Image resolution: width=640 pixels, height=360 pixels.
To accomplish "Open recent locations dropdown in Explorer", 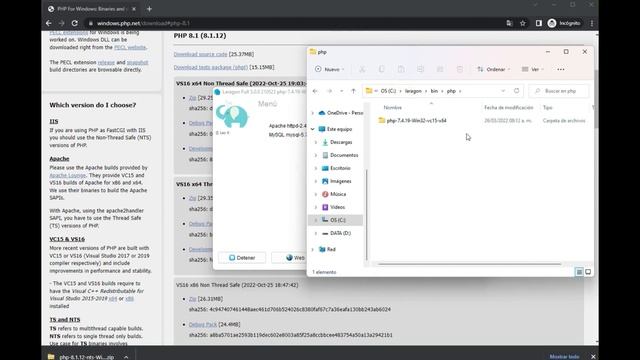I will click(342, 91).
